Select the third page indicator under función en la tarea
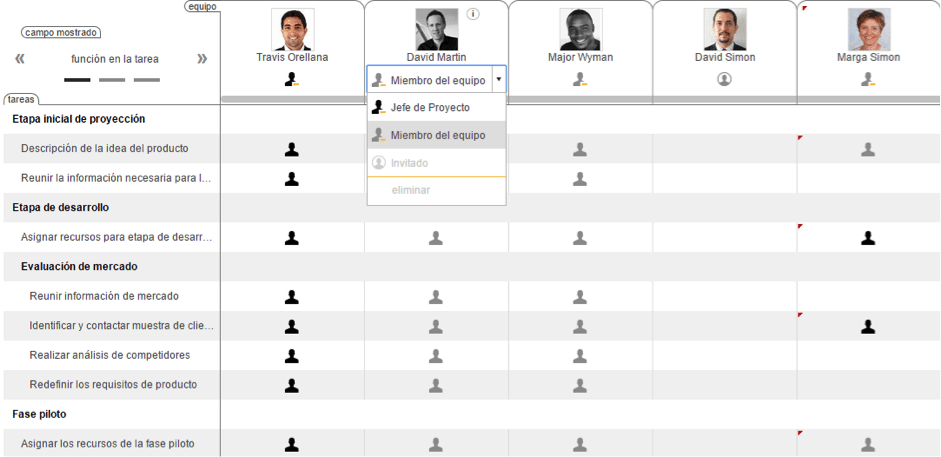 coord(147,79)
